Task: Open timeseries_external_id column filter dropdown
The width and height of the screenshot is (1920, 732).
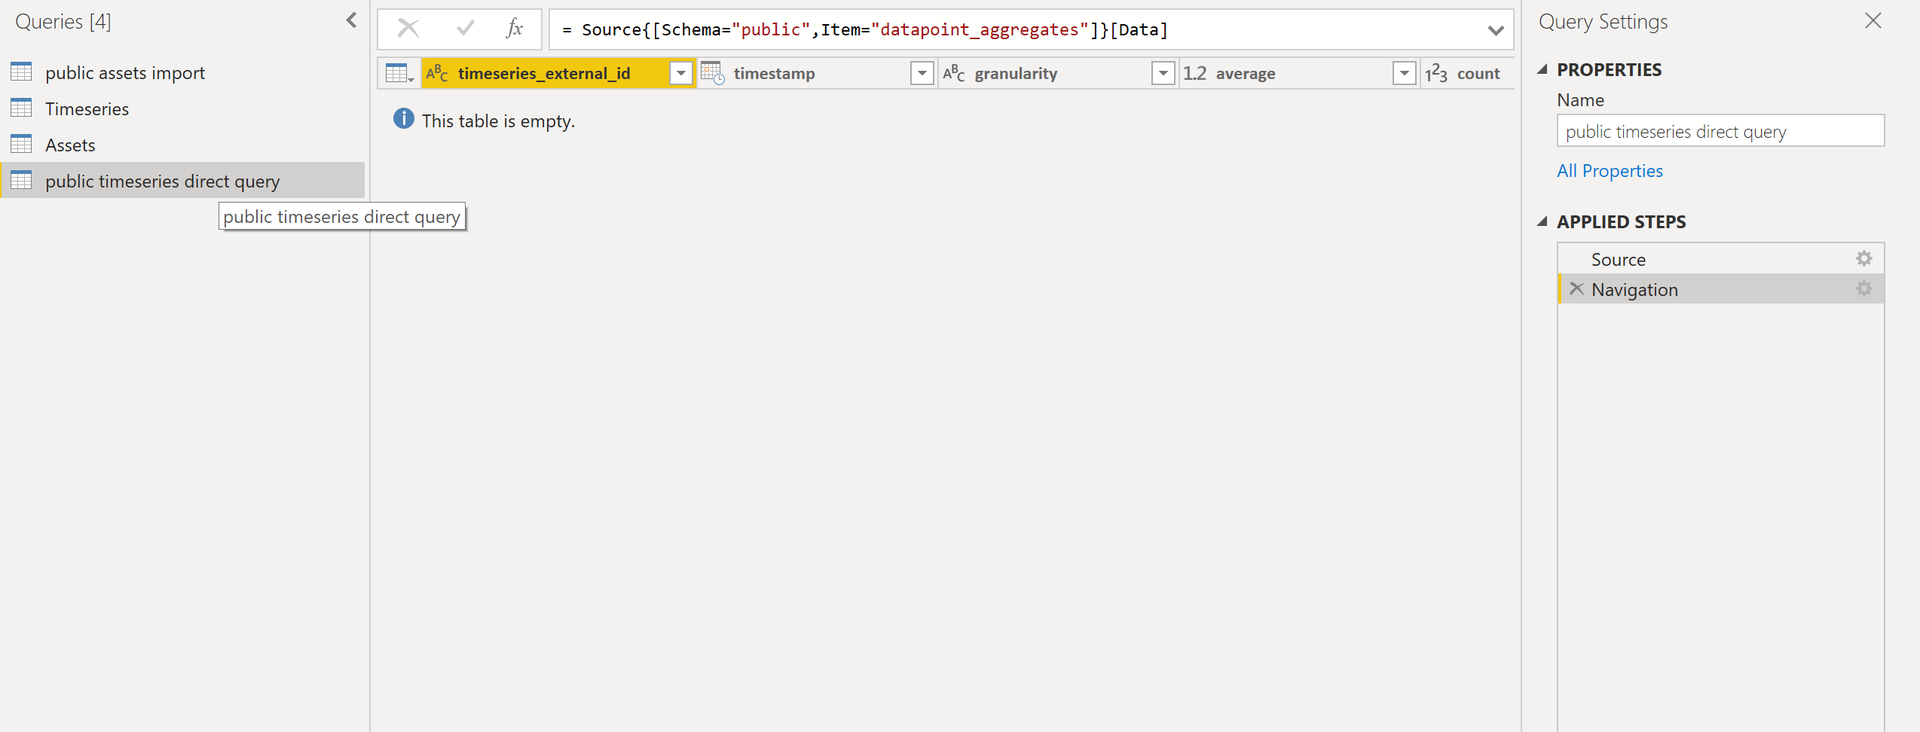Action: pos(680,73)
